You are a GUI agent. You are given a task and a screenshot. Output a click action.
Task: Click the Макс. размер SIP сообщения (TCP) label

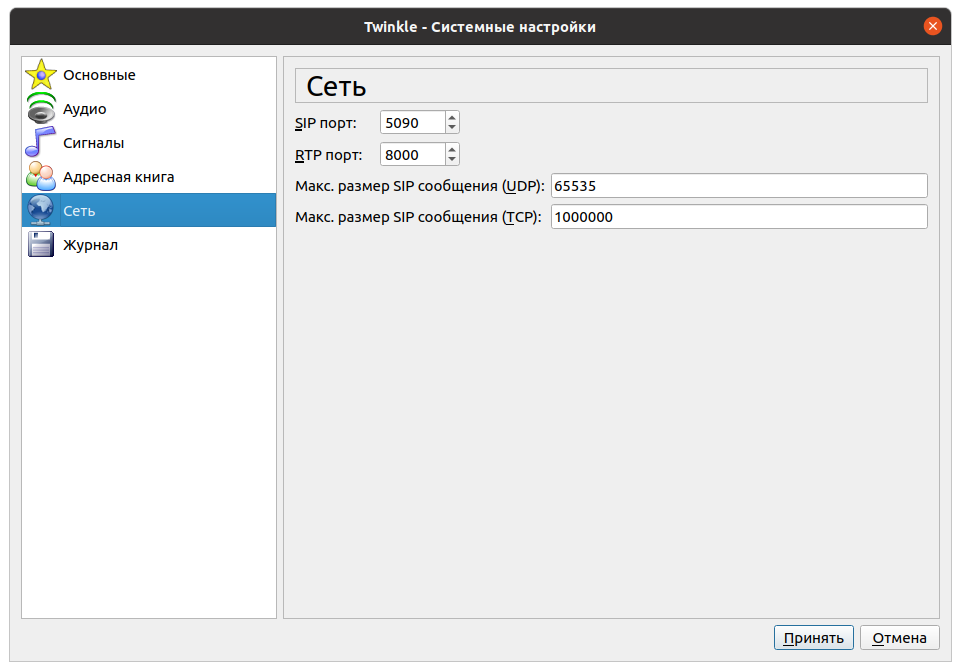pos(418,218)
